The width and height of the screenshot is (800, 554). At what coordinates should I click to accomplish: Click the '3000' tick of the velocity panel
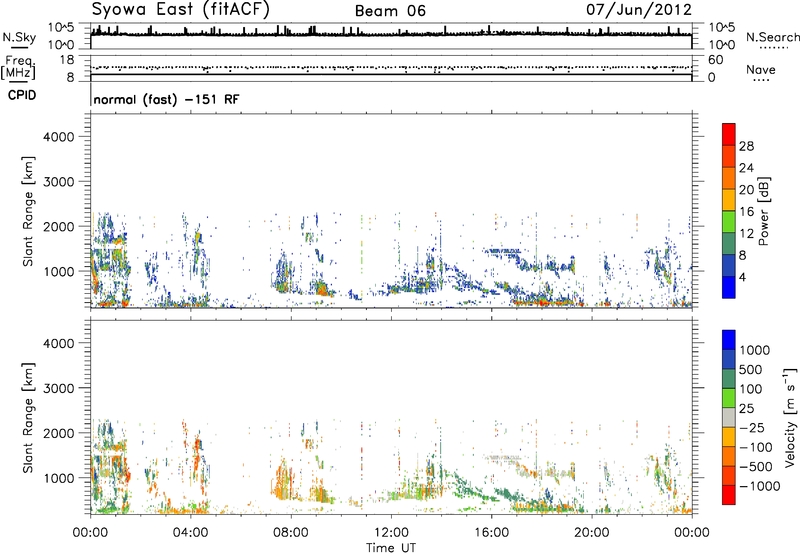tap(58, 388)
